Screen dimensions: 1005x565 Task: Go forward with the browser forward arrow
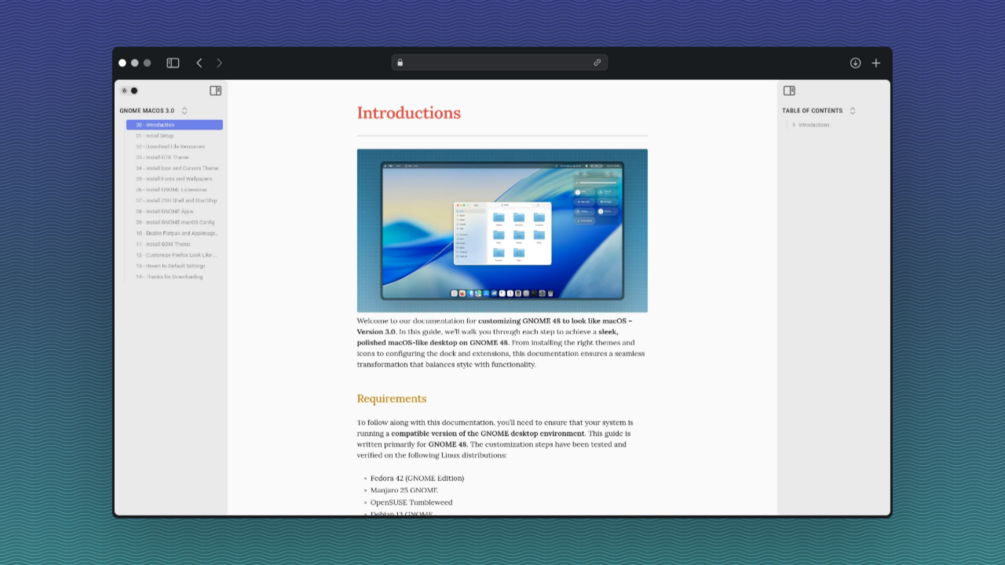(219, 63)
